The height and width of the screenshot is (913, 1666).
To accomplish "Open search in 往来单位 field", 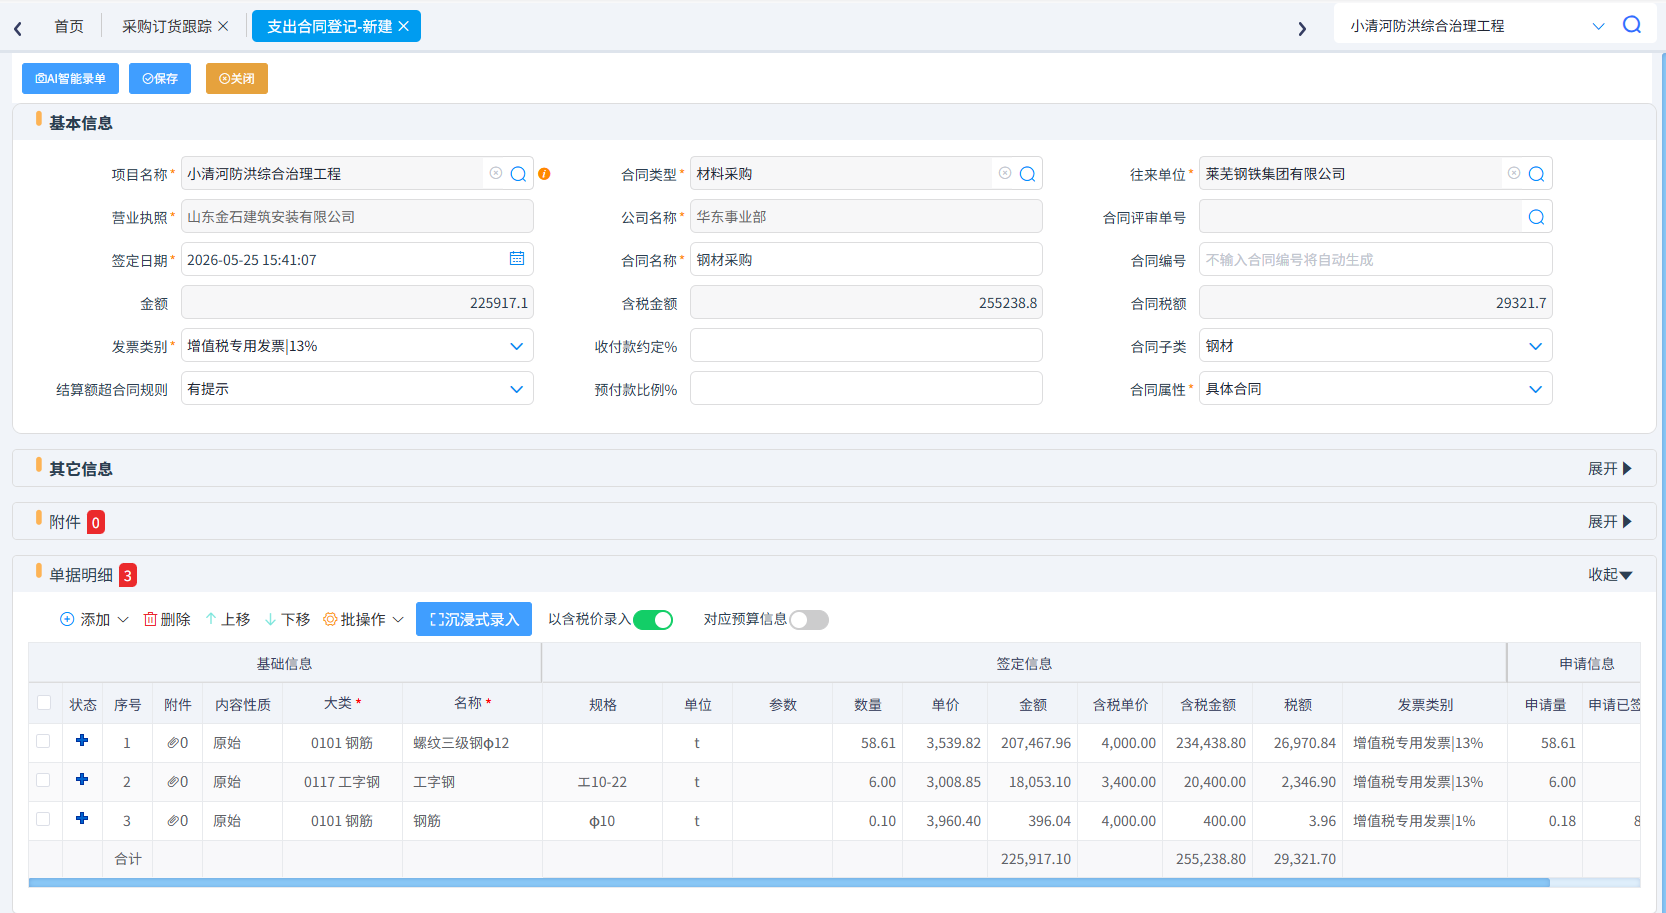I will coord(1536,174).
